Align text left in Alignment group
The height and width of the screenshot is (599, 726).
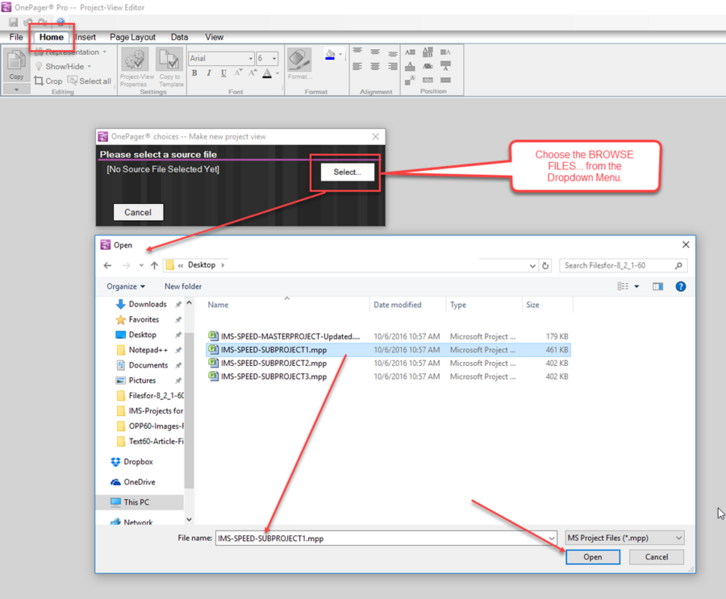[357, 67]
